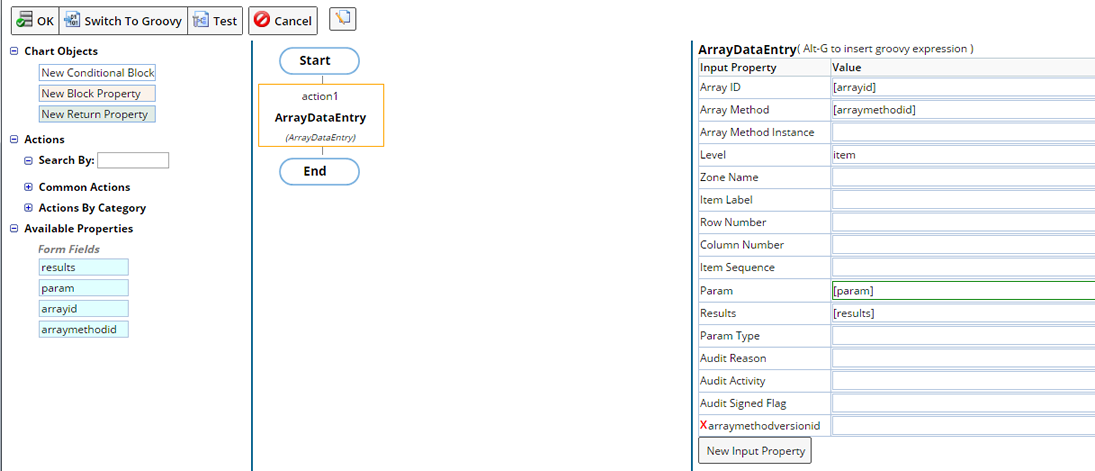Click the New Input Property button
This screenshot has height=471, width=1095.
754,451
